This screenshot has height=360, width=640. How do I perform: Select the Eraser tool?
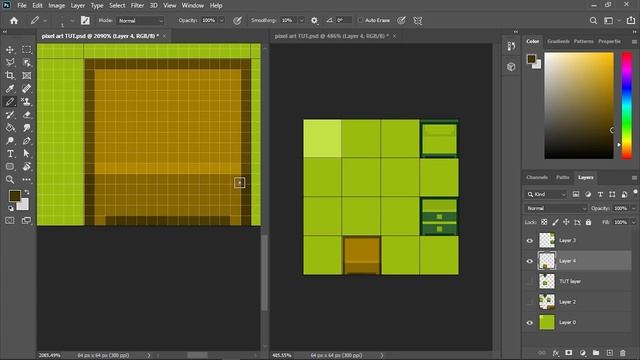[x=27, y=115]
